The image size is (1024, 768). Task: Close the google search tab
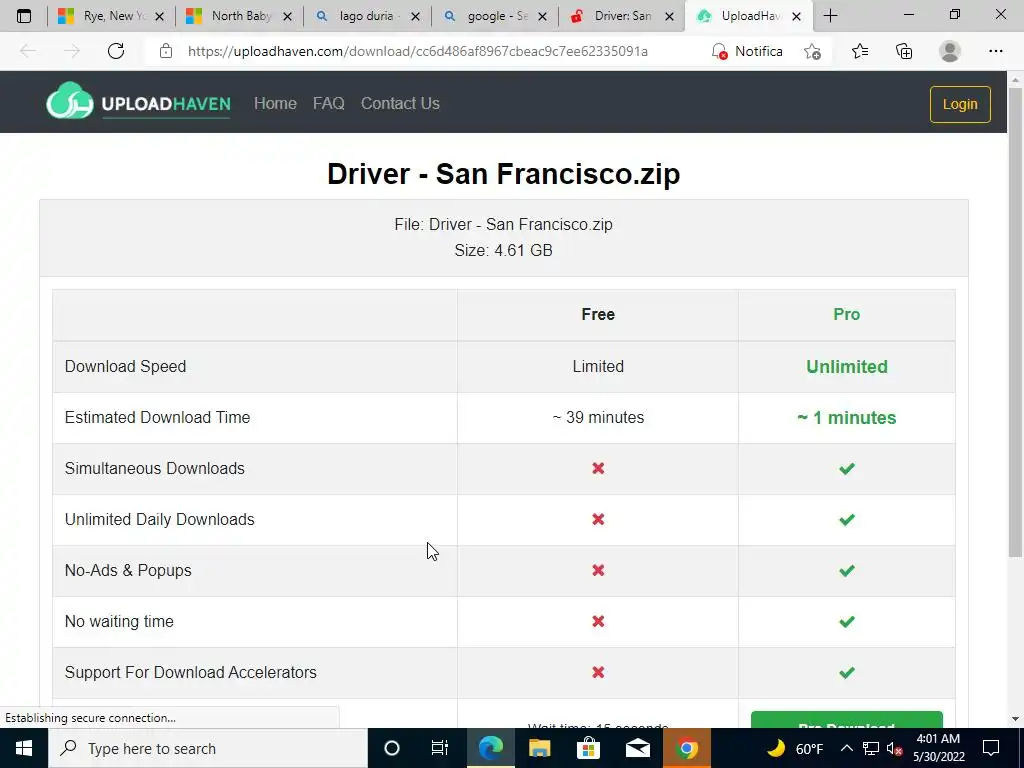click(x=543, y=16)
